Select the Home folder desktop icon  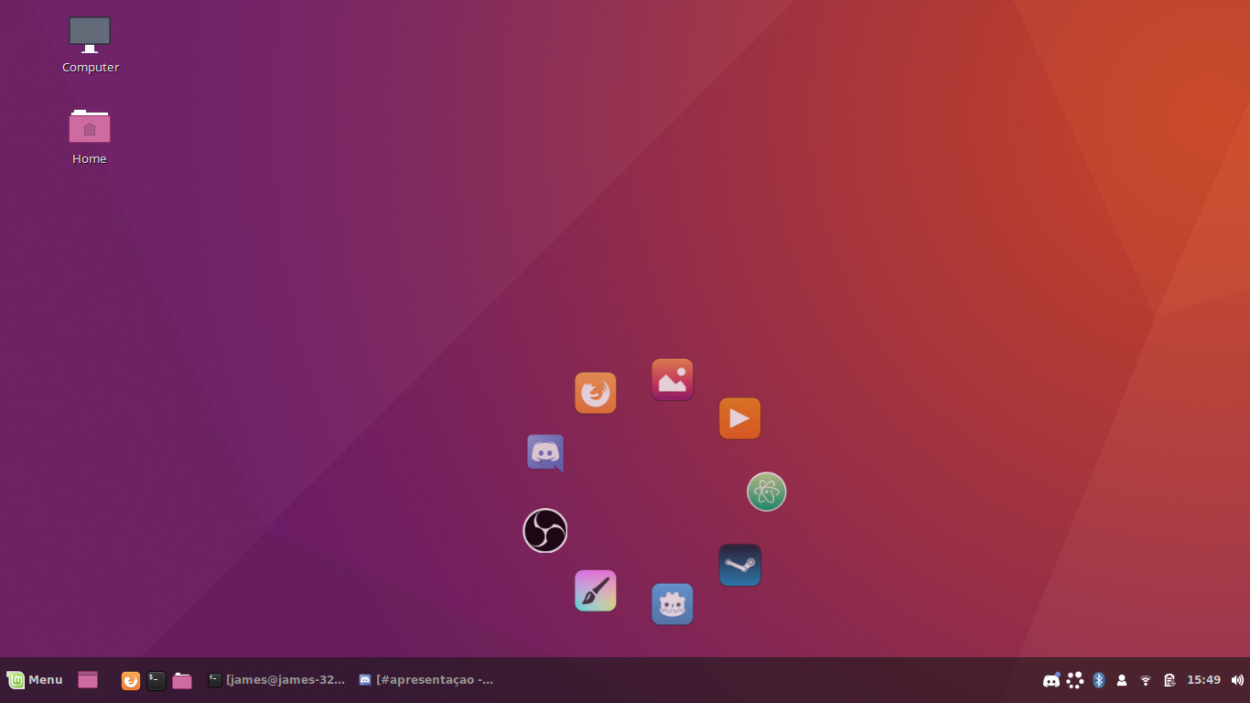pyautogui.click(x=89, y=137)
